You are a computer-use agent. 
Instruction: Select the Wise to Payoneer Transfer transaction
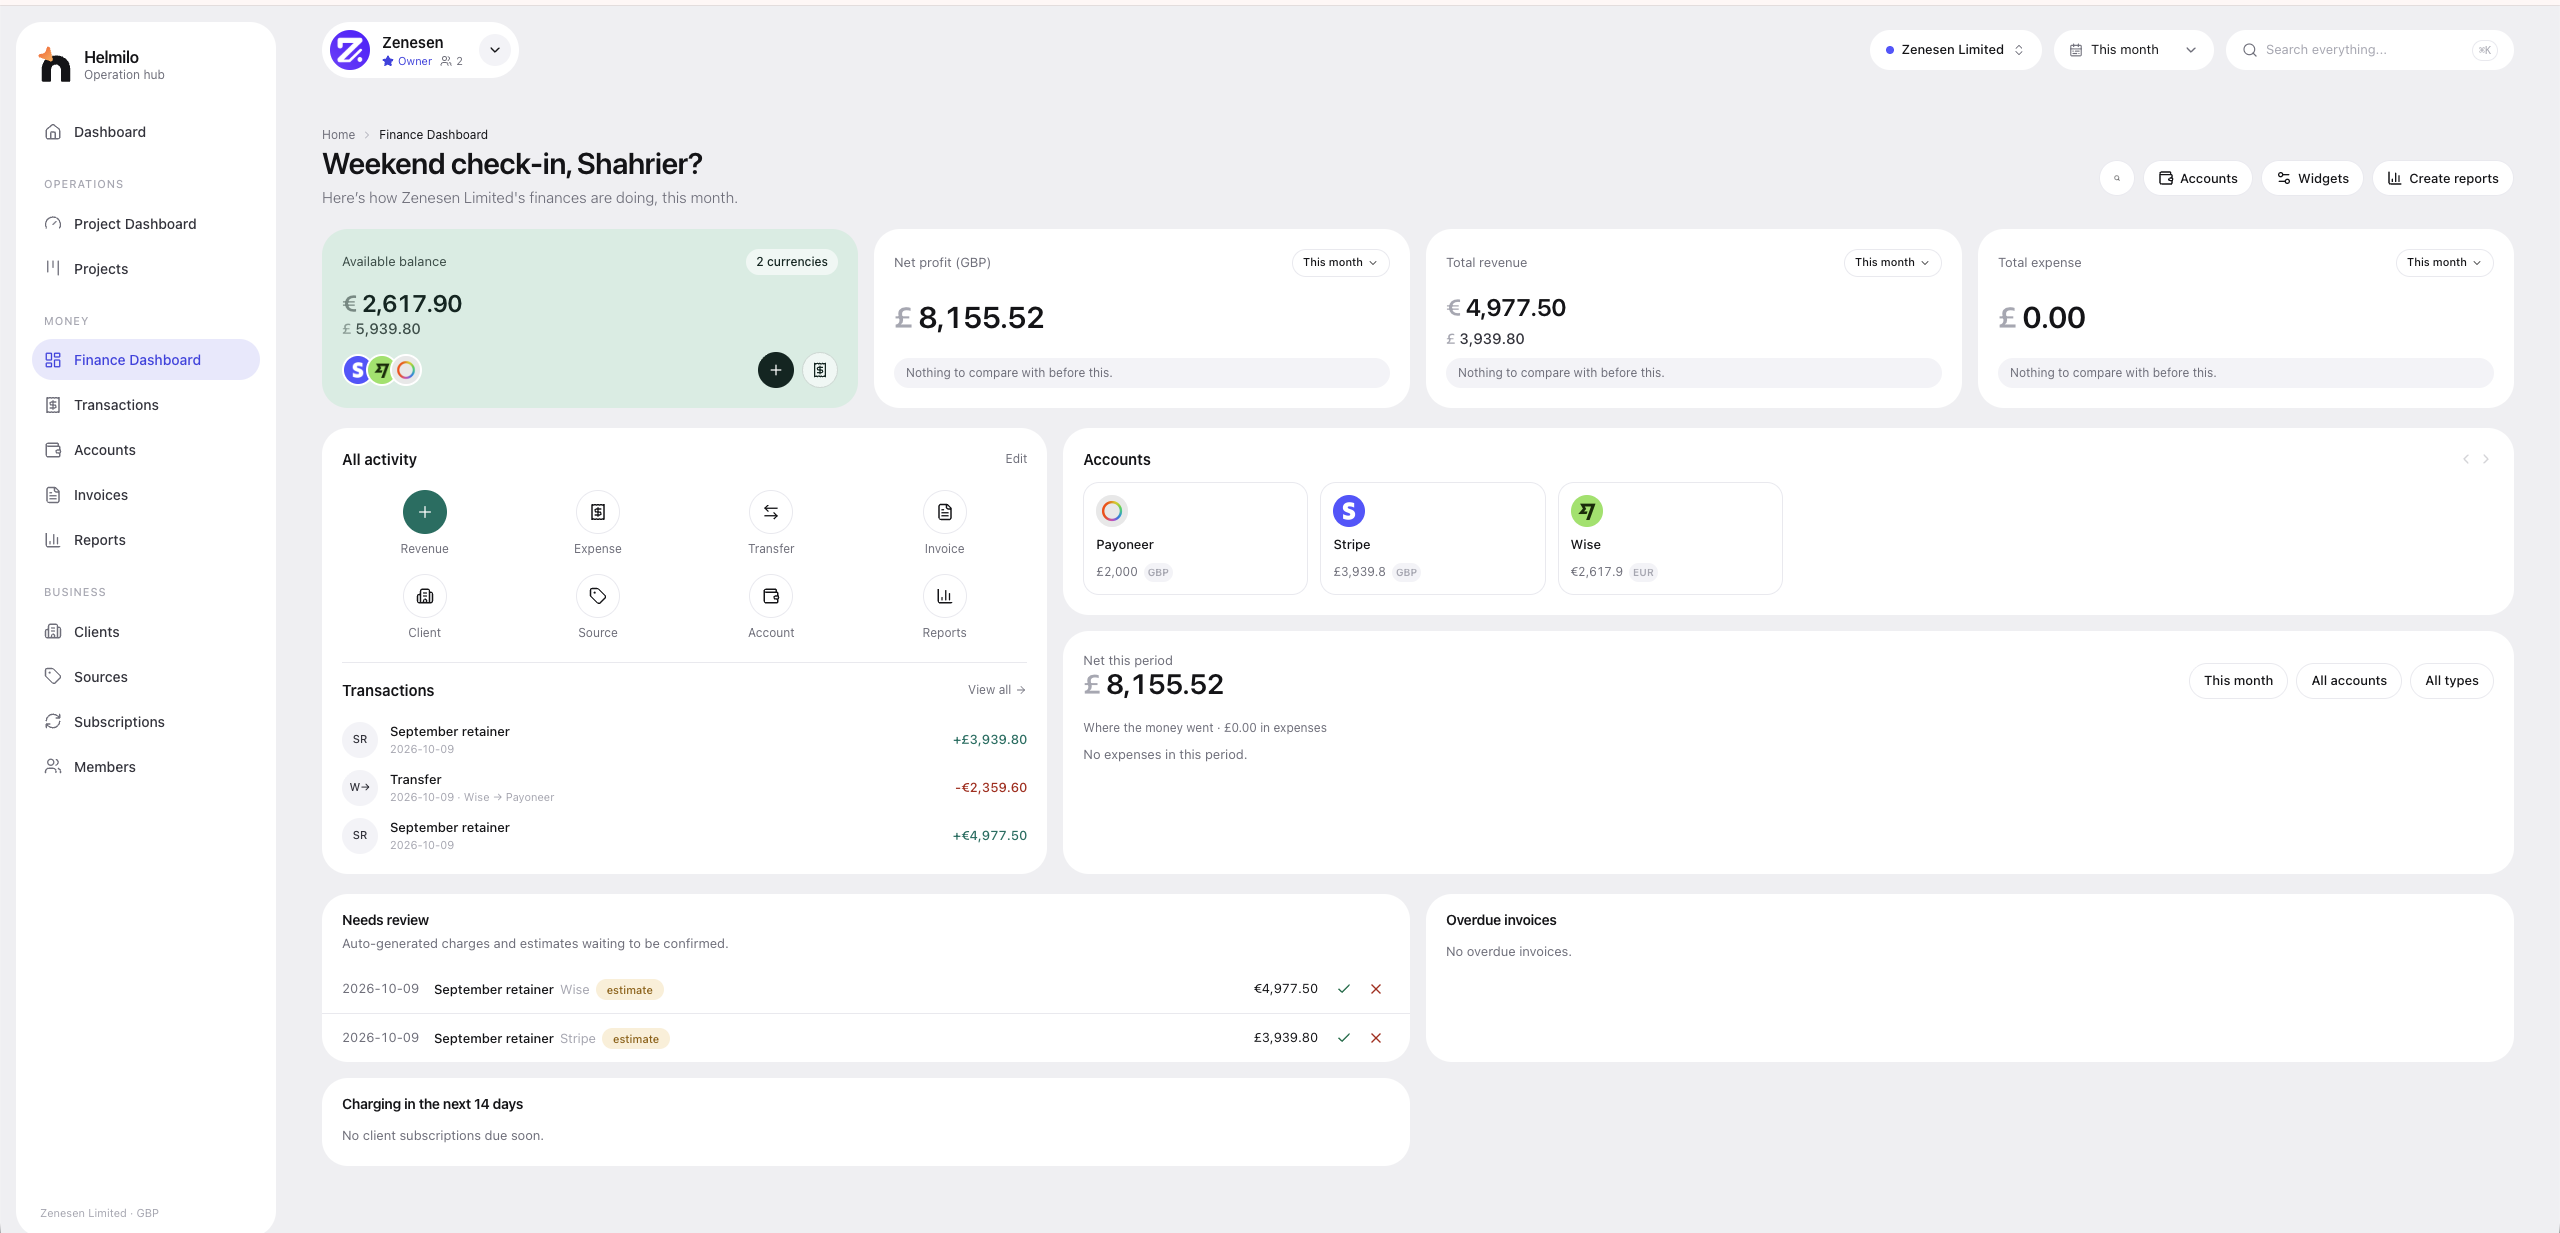coord(684,788)
